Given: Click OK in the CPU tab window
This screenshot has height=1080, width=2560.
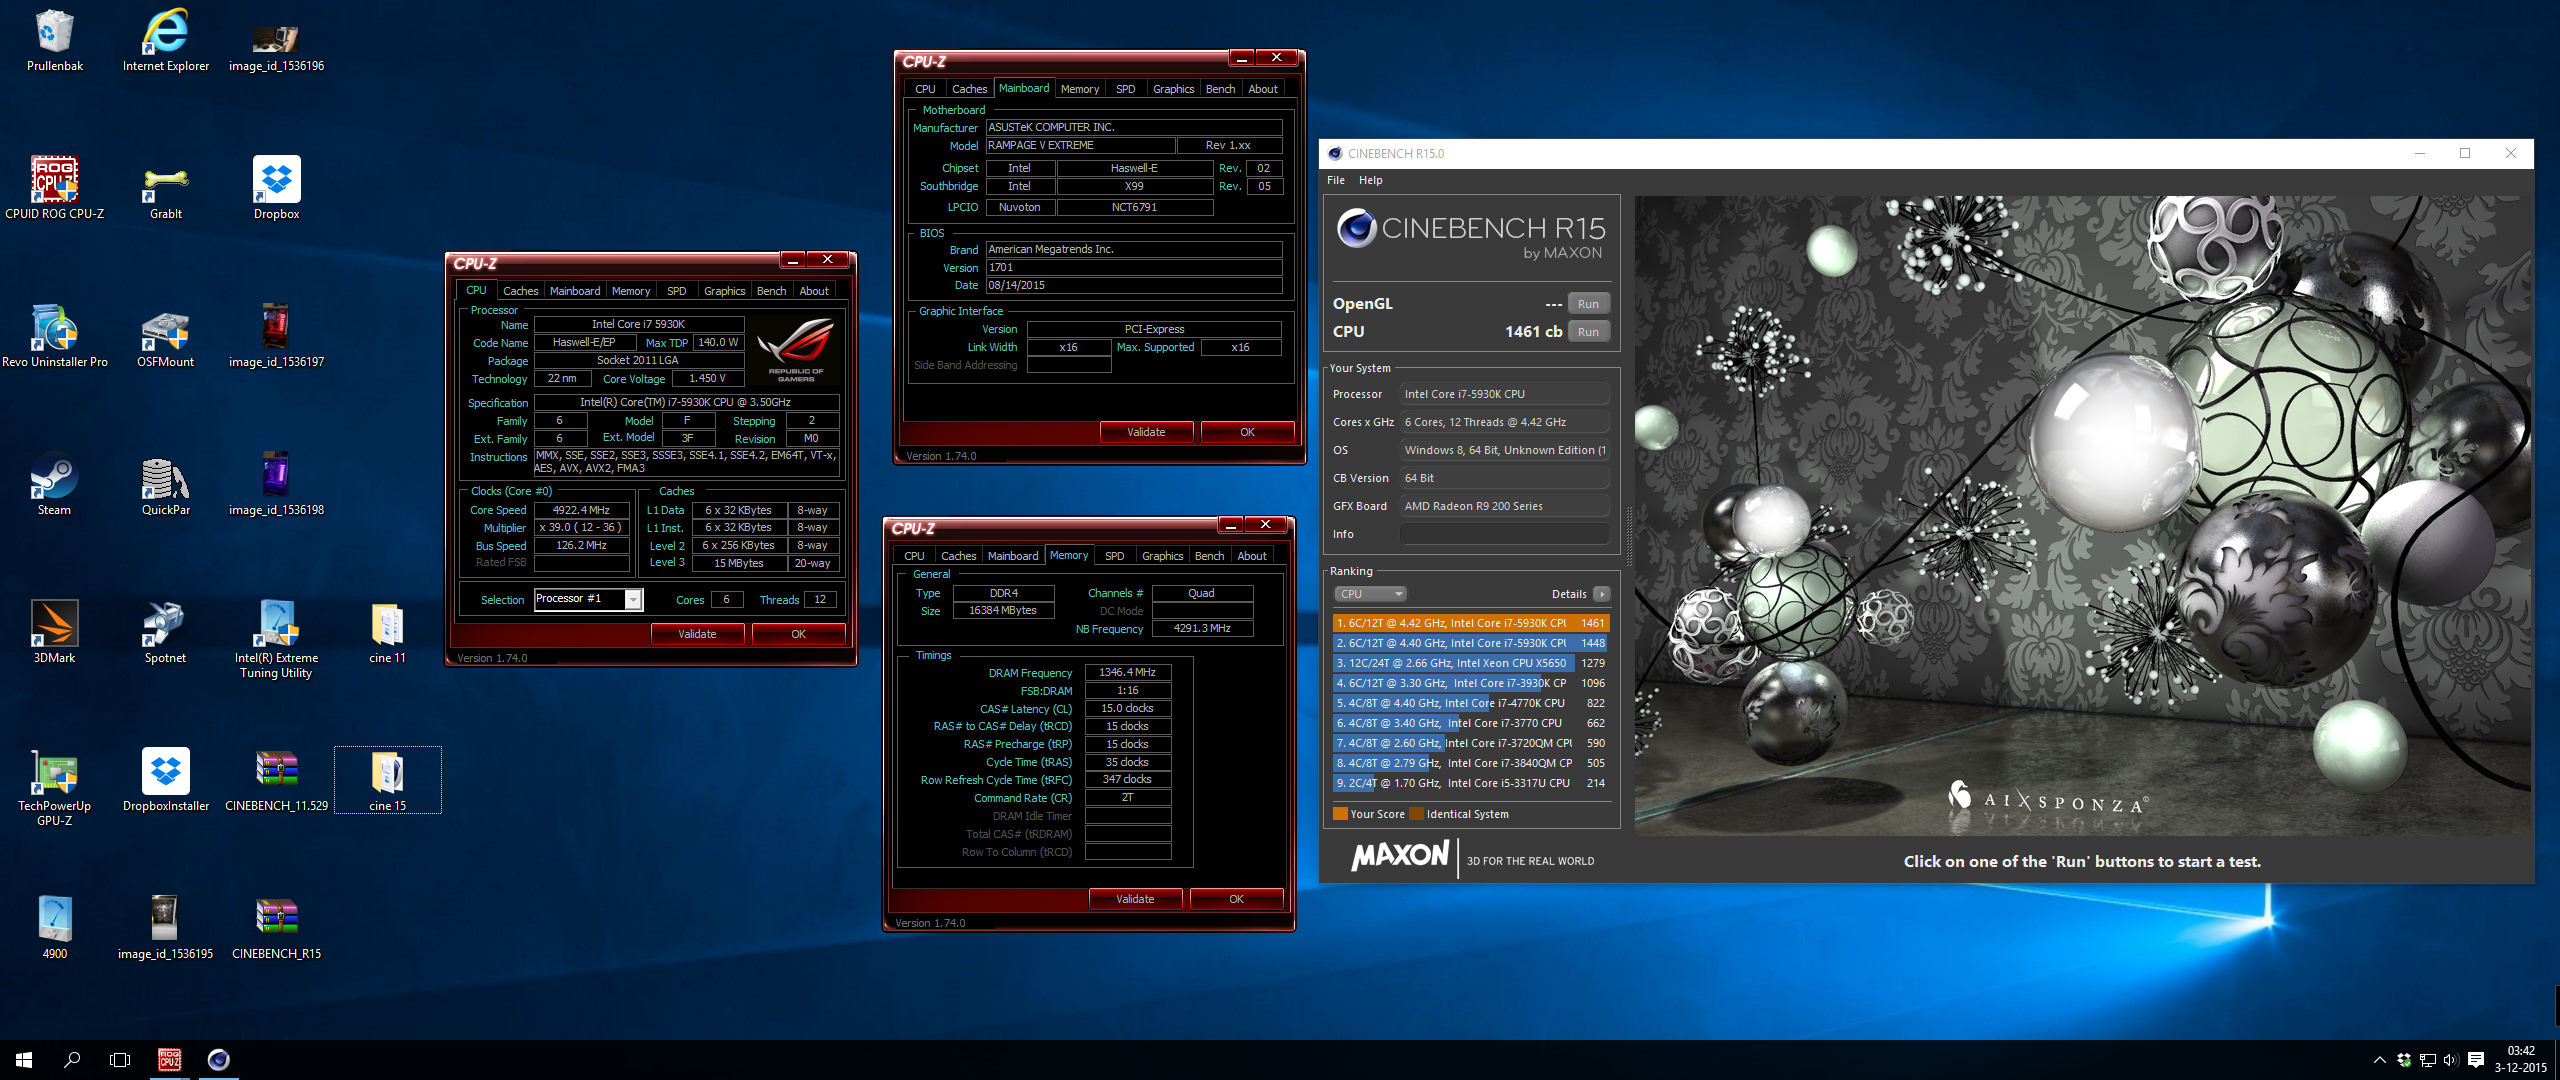Looking at the screenshot, I should coord(798,634).
